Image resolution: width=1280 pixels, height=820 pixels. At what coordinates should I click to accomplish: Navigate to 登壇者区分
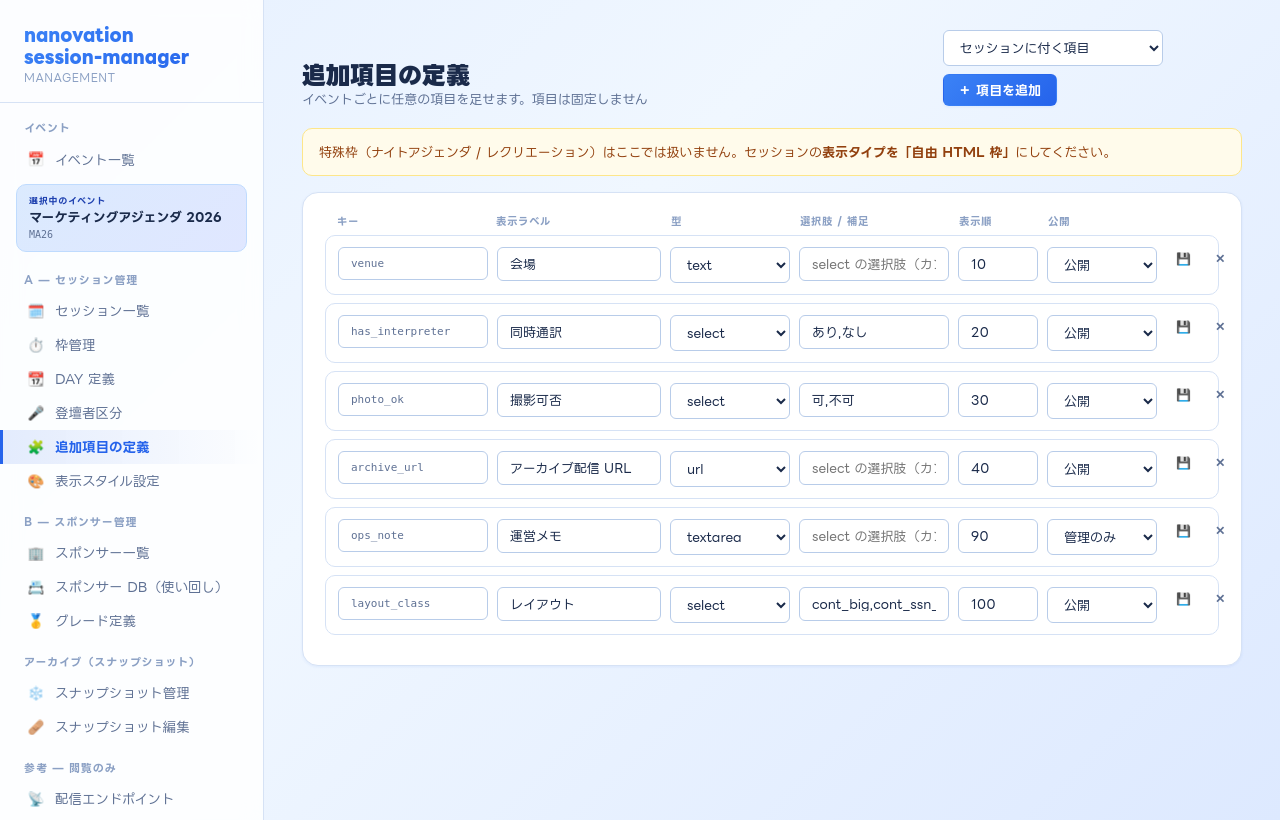click(x=131, y=413)
